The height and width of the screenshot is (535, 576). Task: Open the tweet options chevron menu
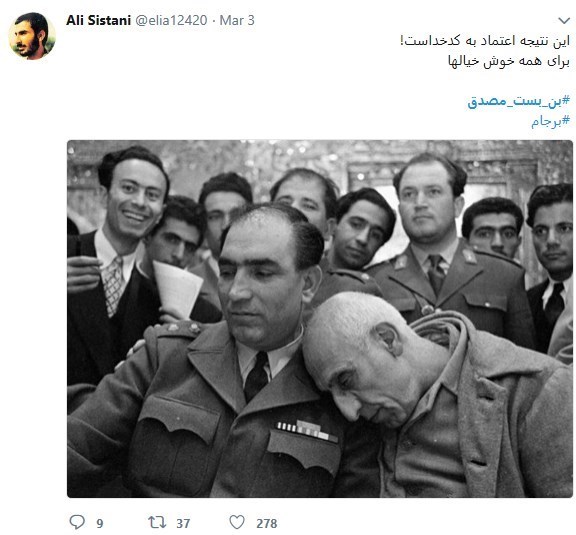click(x=564, y=20)
